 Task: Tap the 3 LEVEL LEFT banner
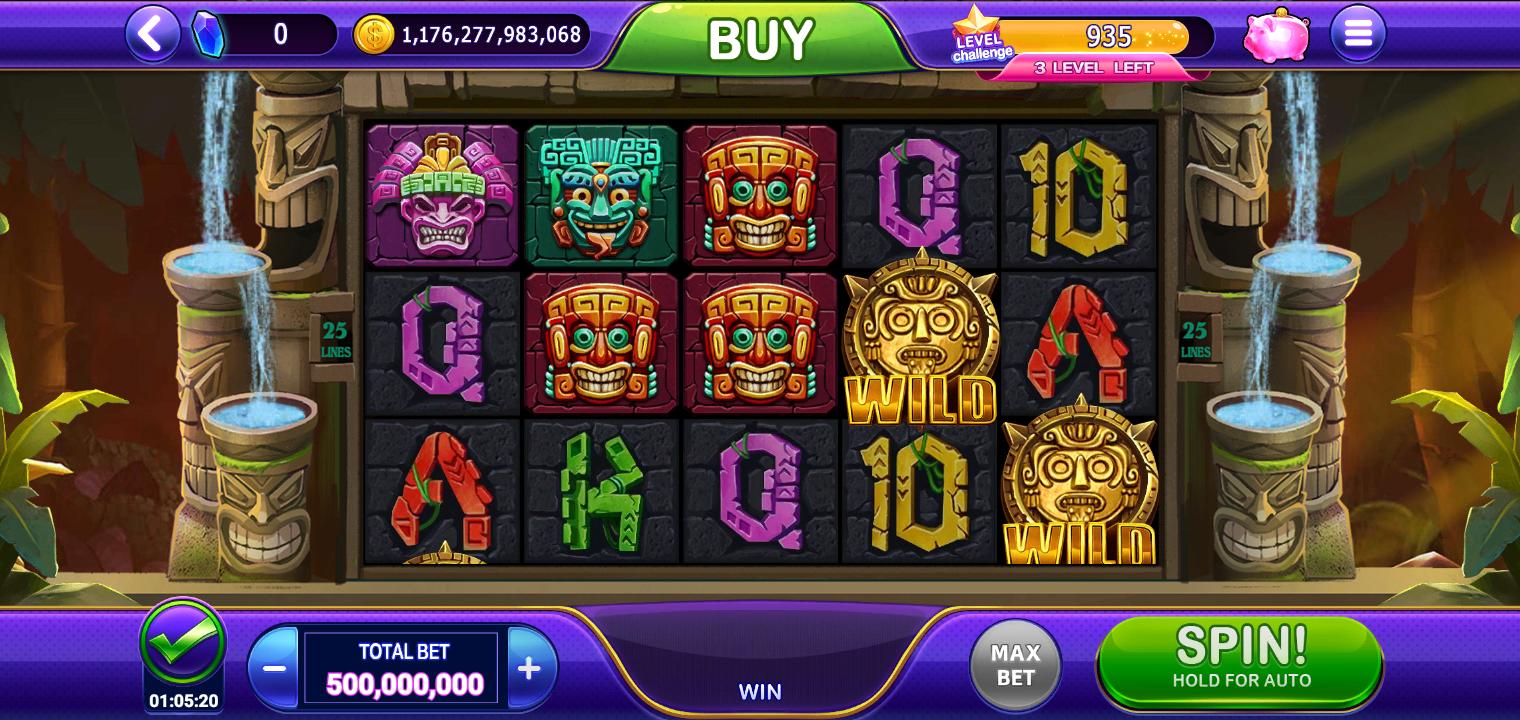[x=1094, y=68]
